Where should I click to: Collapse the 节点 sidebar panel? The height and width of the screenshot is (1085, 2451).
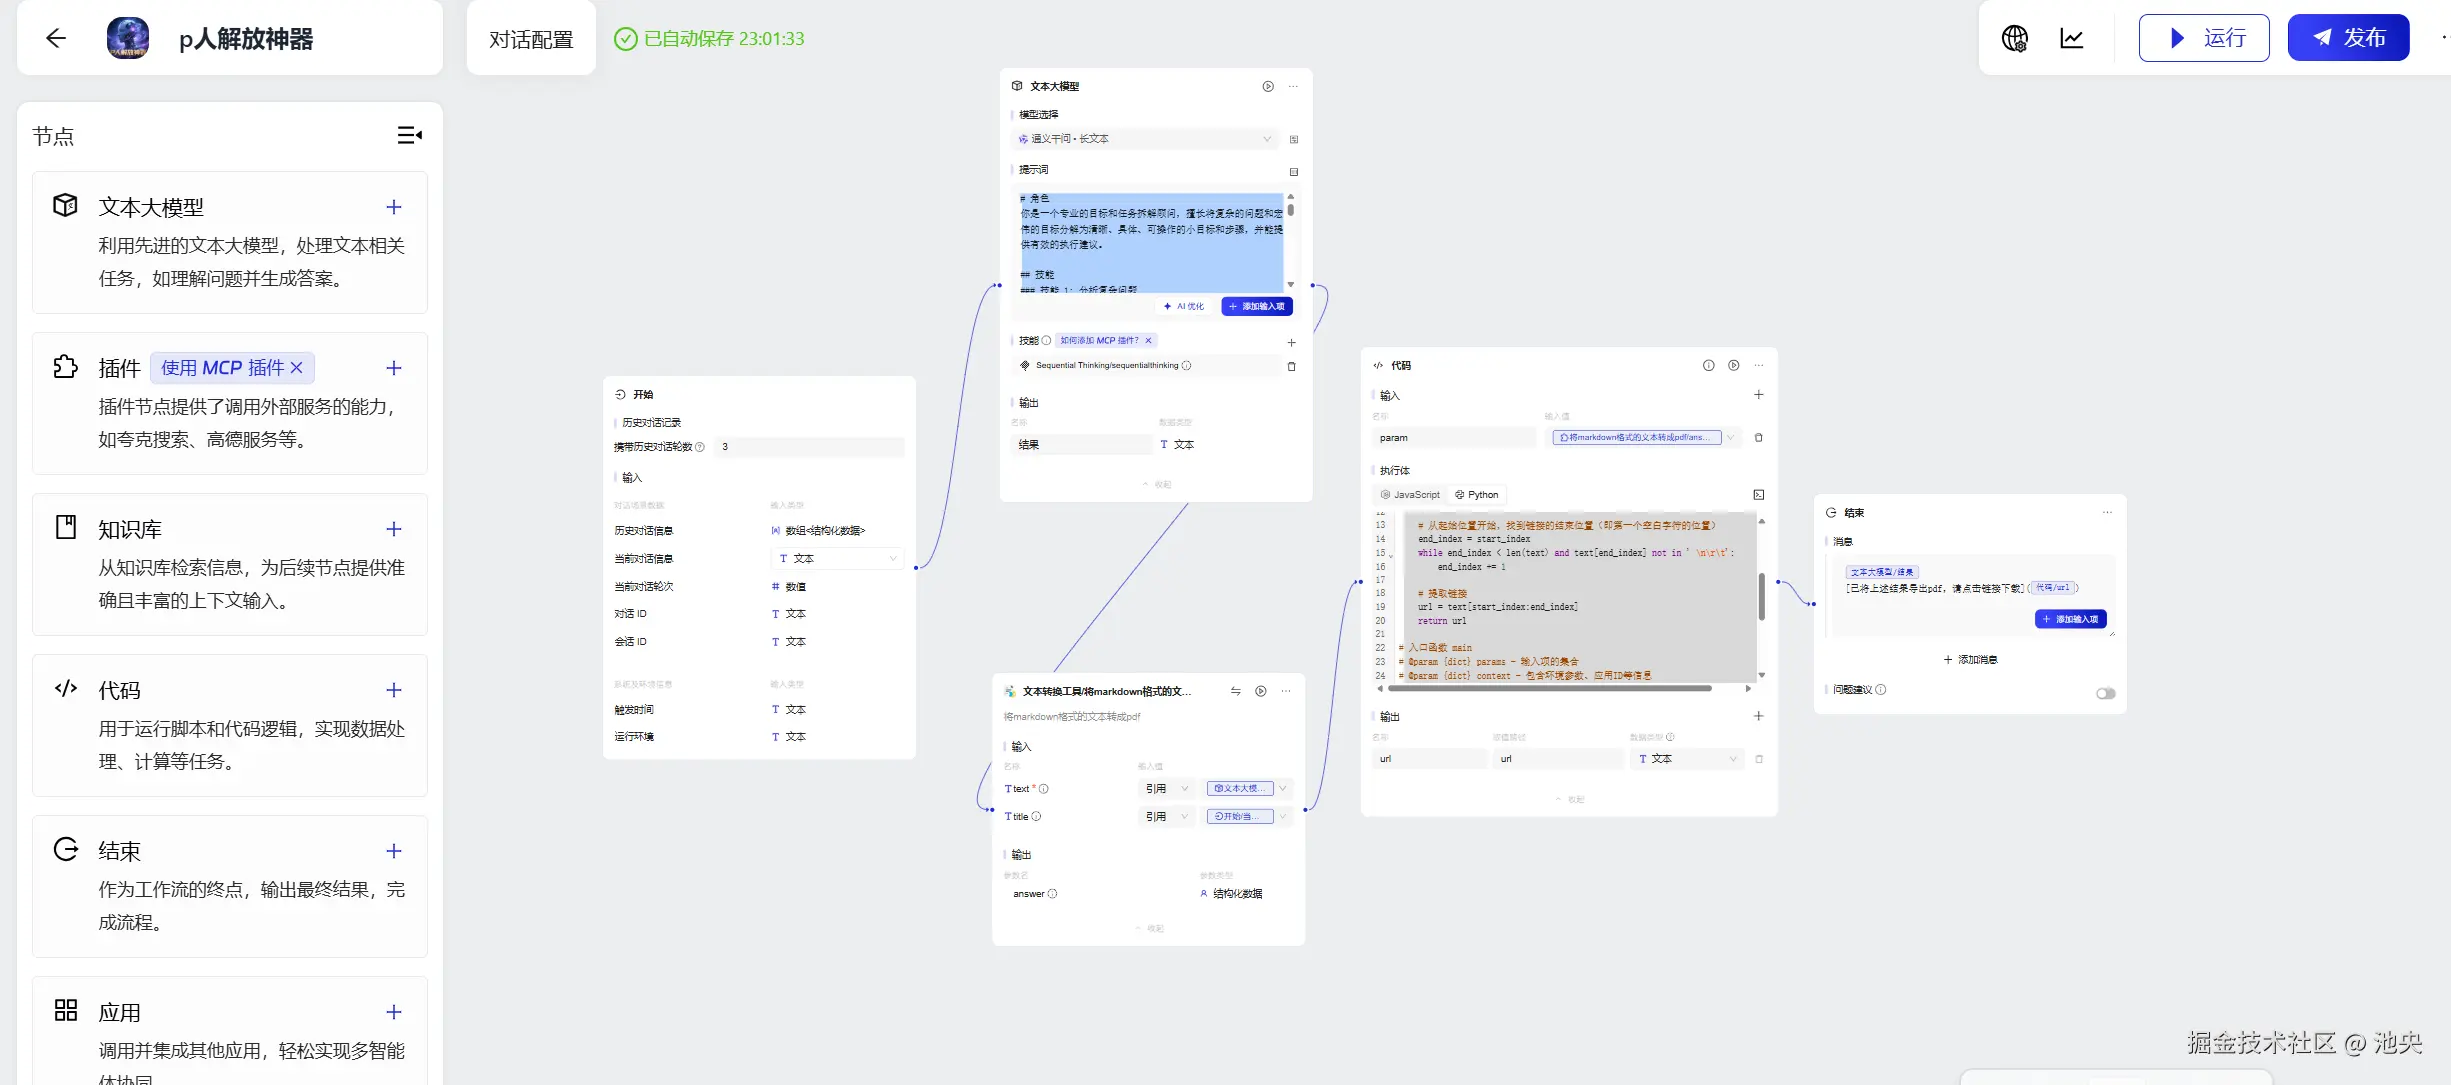(409, 135)
